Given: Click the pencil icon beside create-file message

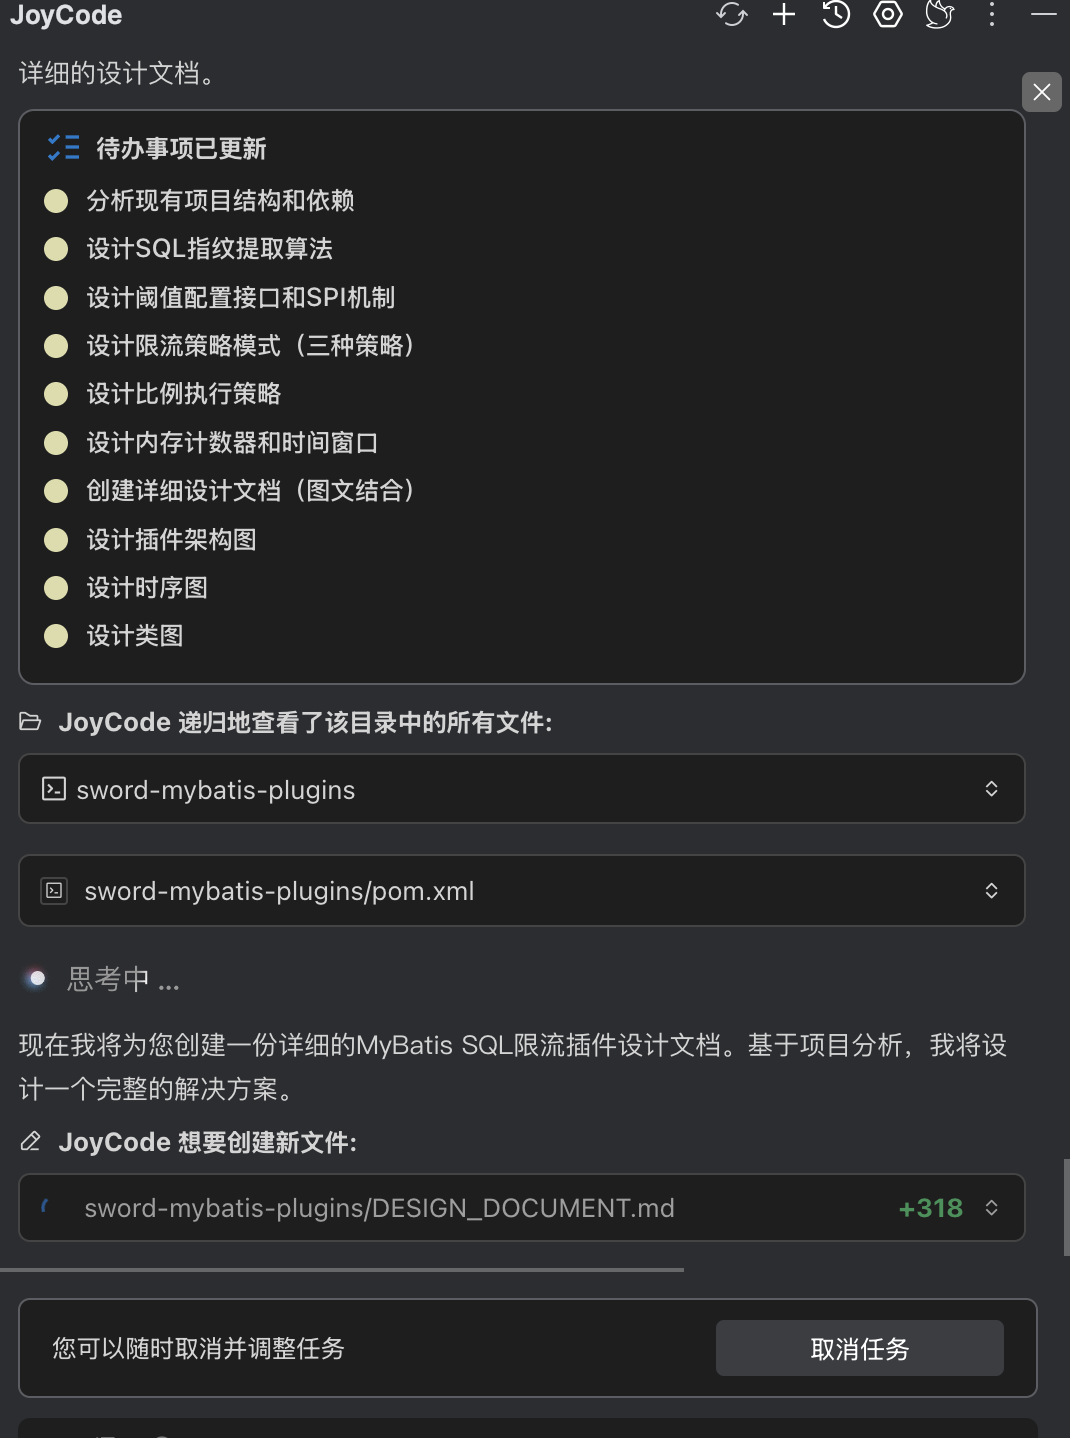Looking at the screenshot, I should coord(31,1141).
